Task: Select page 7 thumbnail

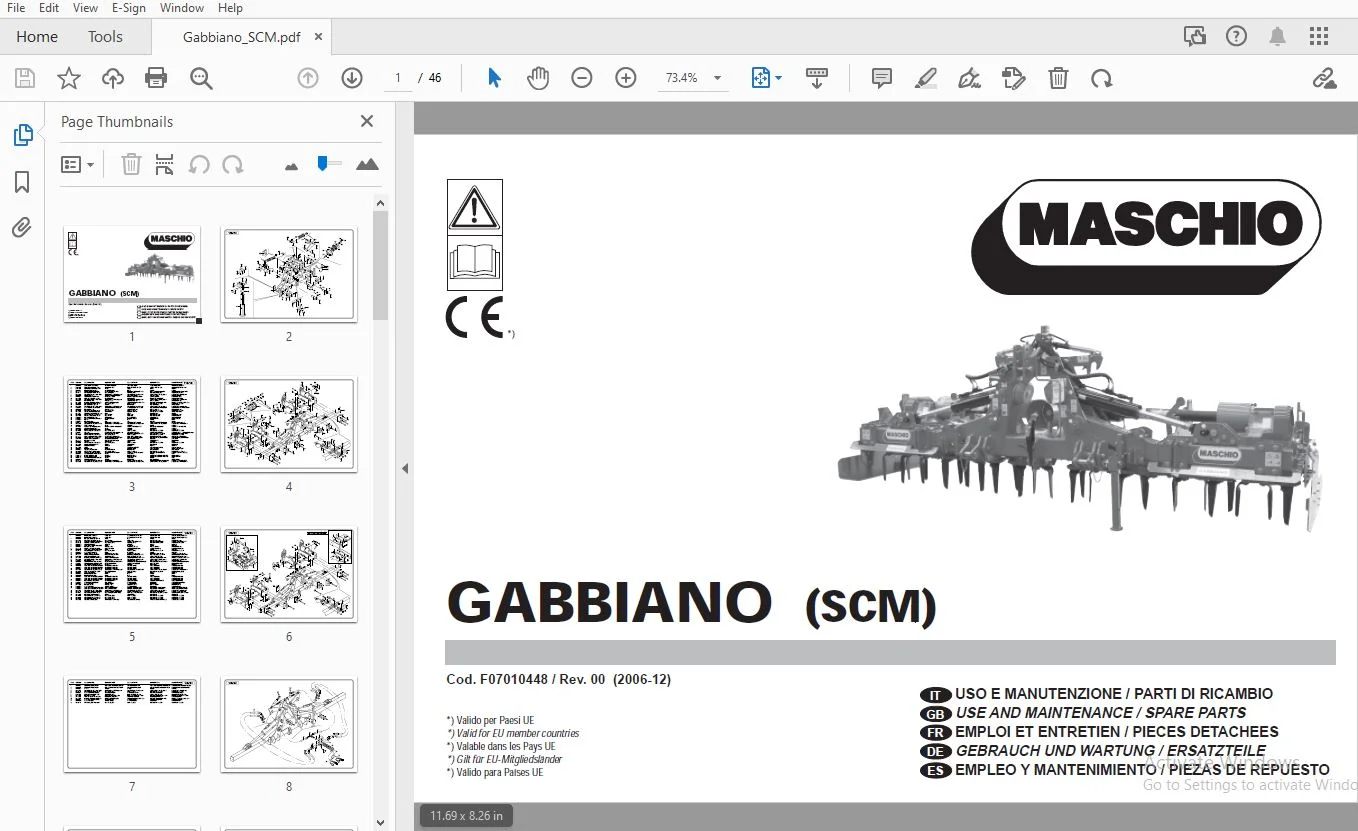Action: [132, 724]
